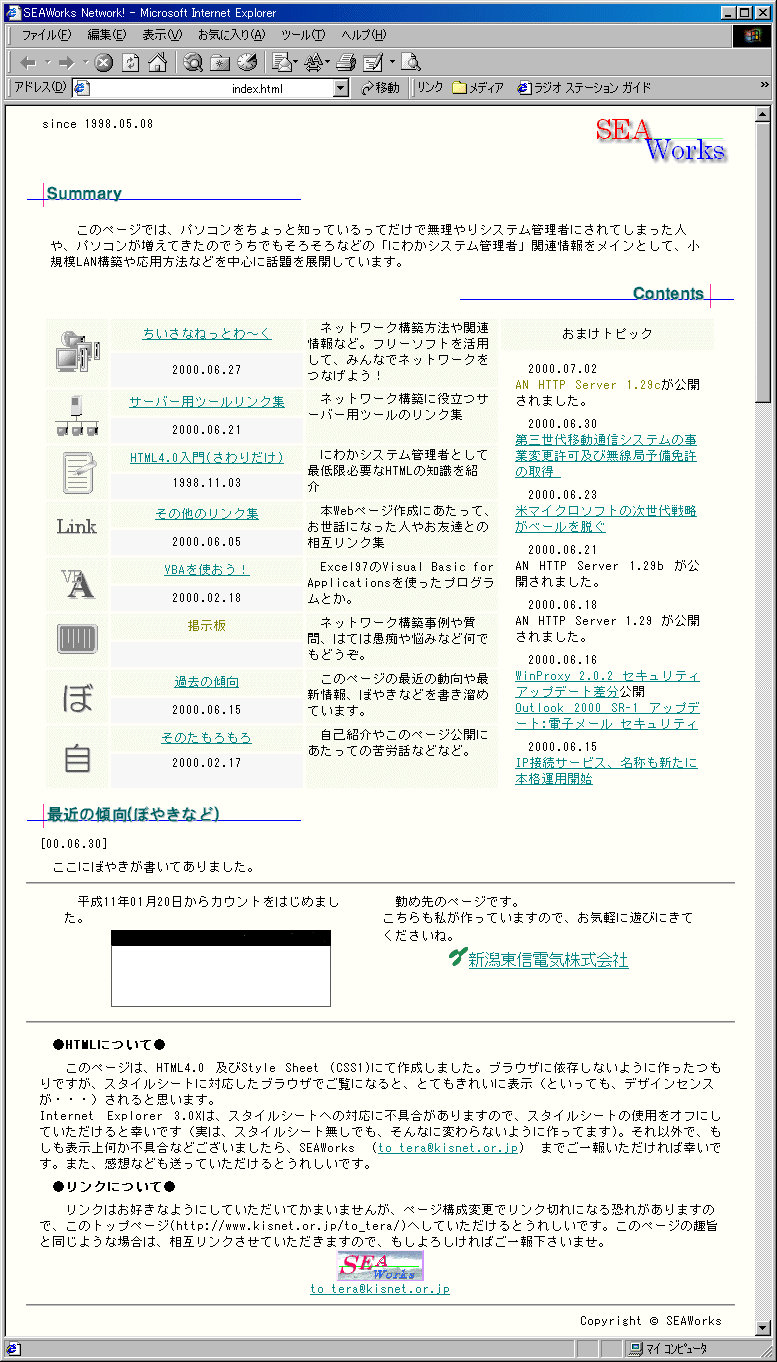Click the Windows flag logo in menu bar
Screen dimensions: 777x1362
pos(750,35)
